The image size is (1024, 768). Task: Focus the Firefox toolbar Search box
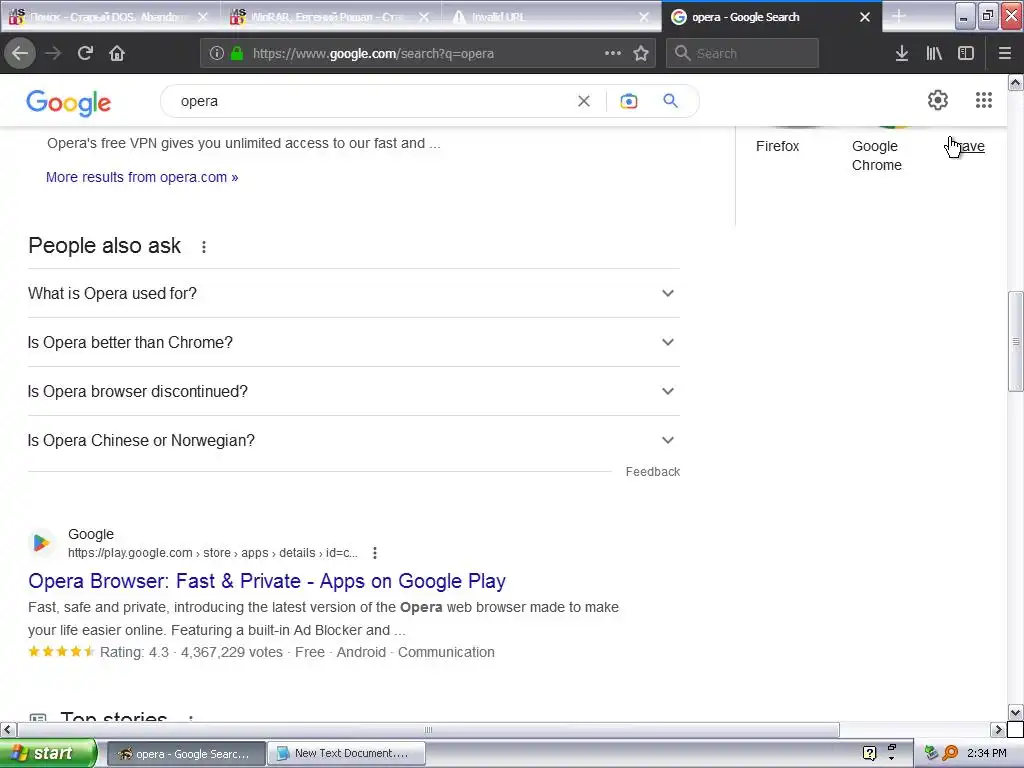point(742,53)
